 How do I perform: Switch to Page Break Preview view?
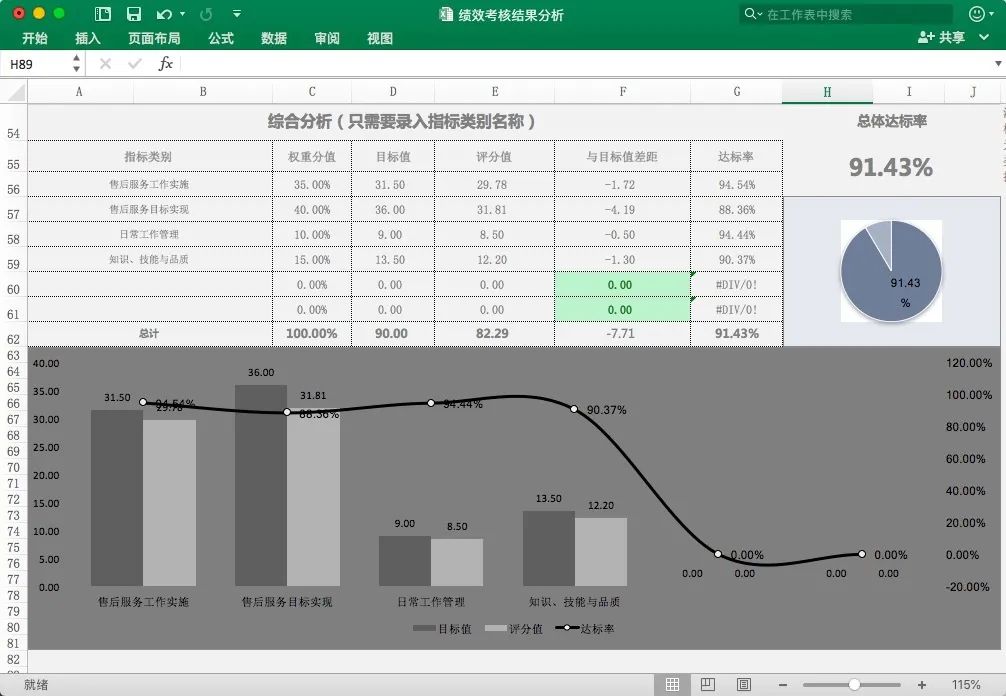pyautogui.click(x=743, y=685)
